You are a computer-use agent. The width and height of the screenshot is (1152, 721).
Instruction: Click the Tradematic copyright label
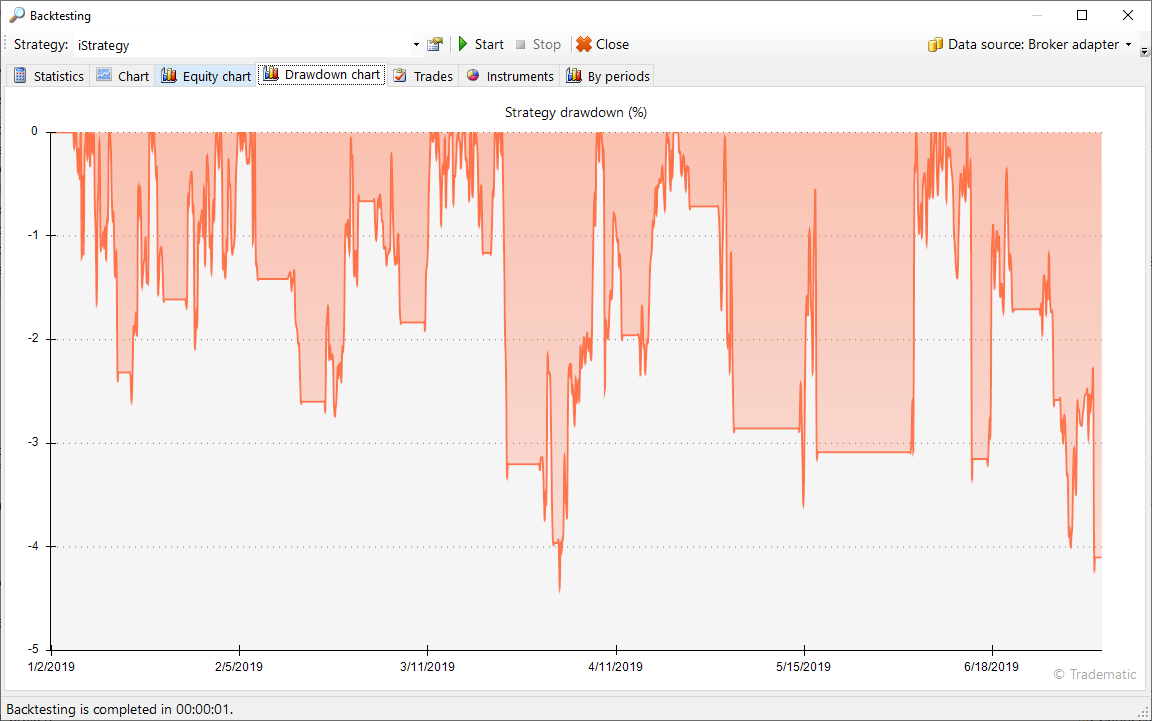click(x=1095, y=674)
